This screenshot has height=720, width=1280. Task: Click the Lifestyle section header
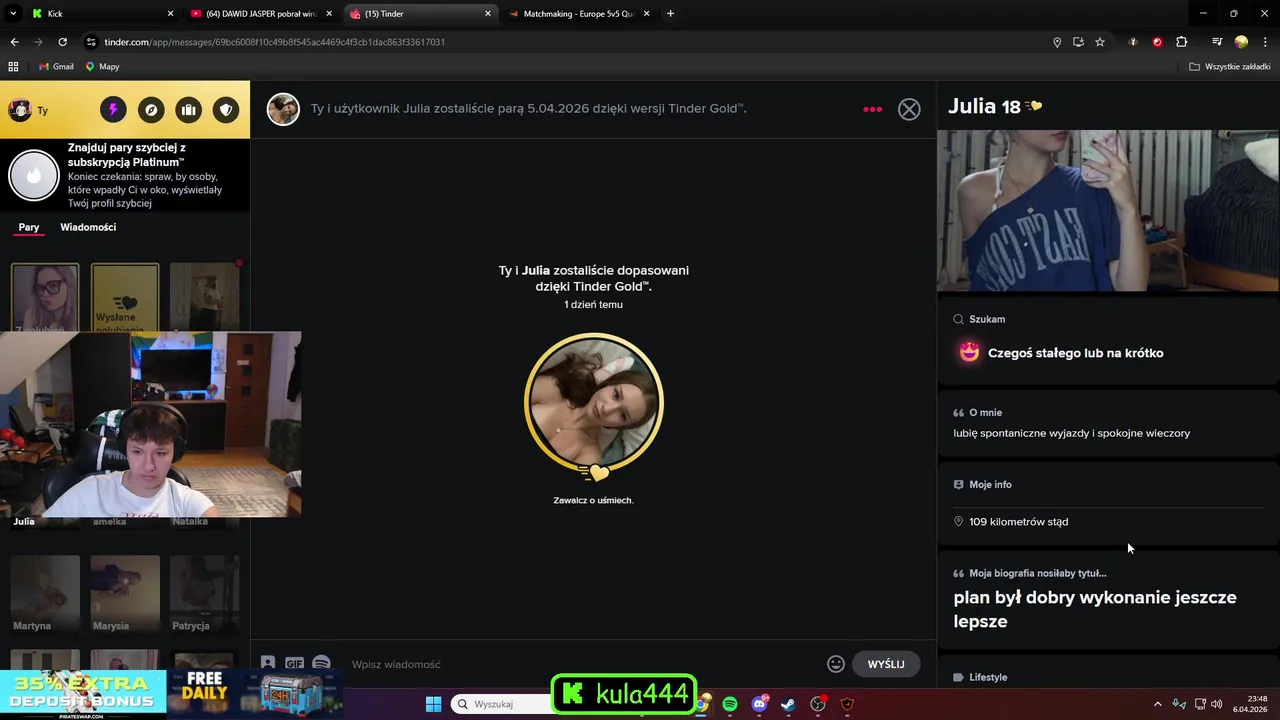pos(988,677)
